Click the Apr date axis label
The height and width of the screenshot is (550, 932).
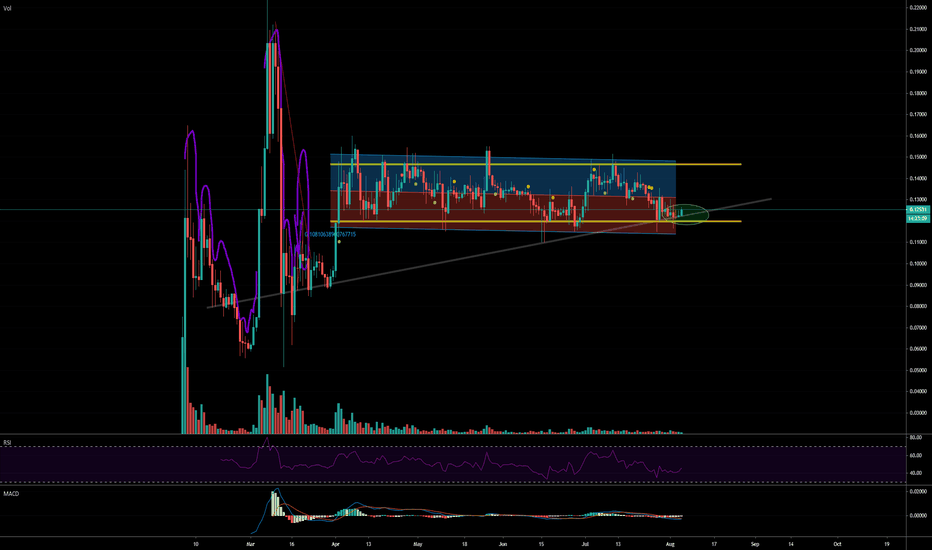(x=335, y=544)
